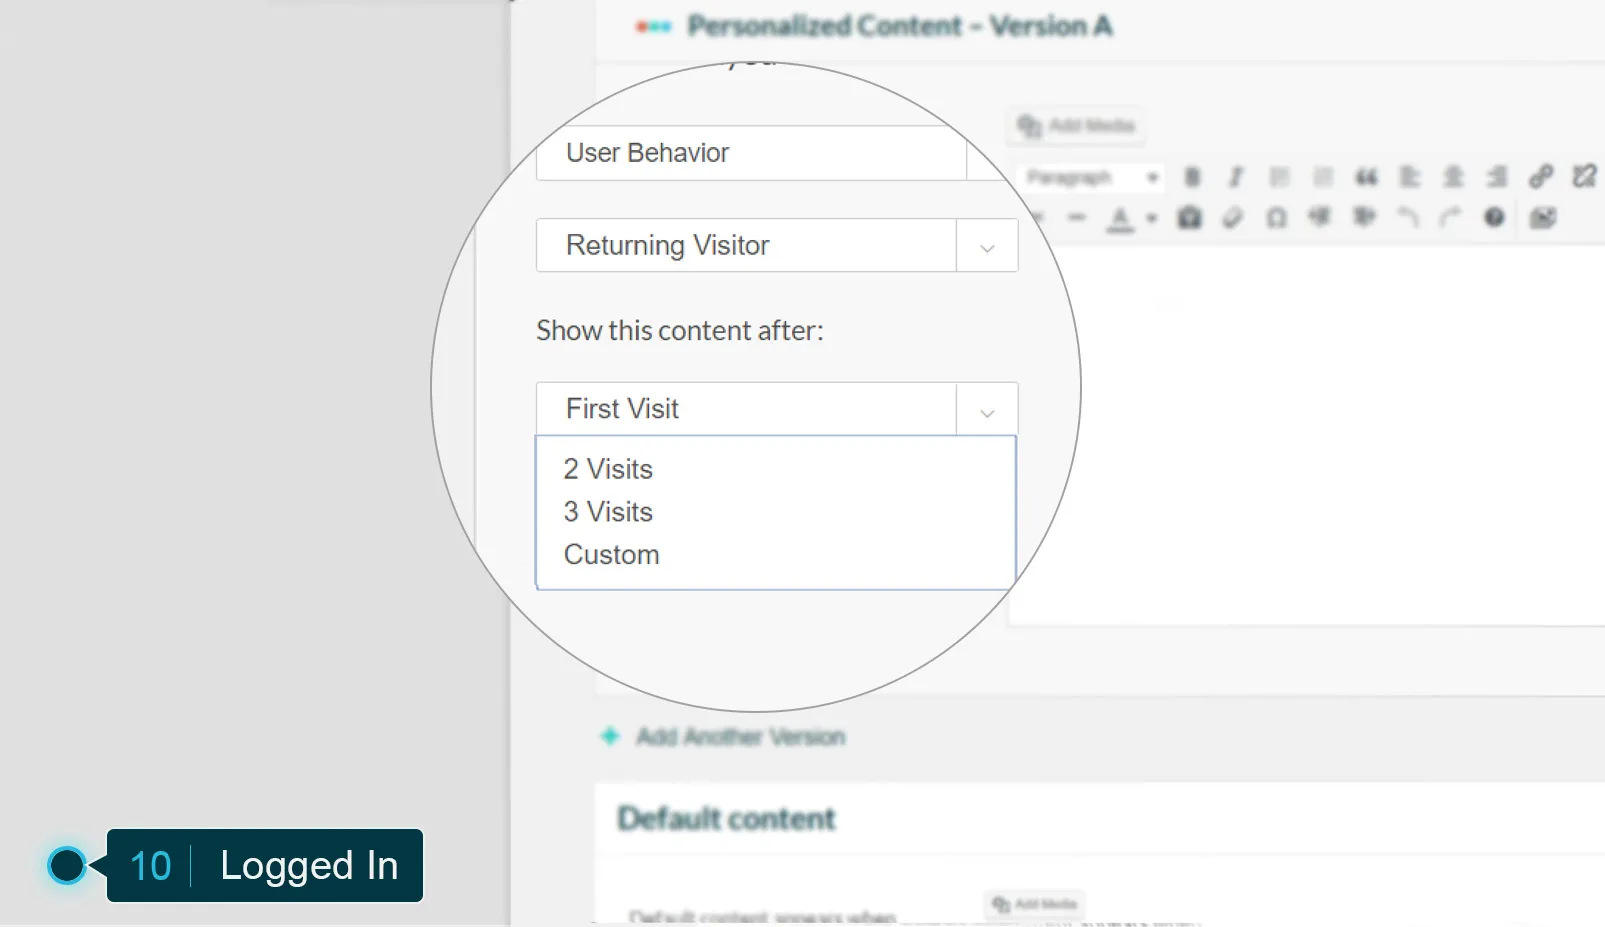The image size is (1605, 927).
Task: Click the User Behavior field
Action: (x=750, y=153)
